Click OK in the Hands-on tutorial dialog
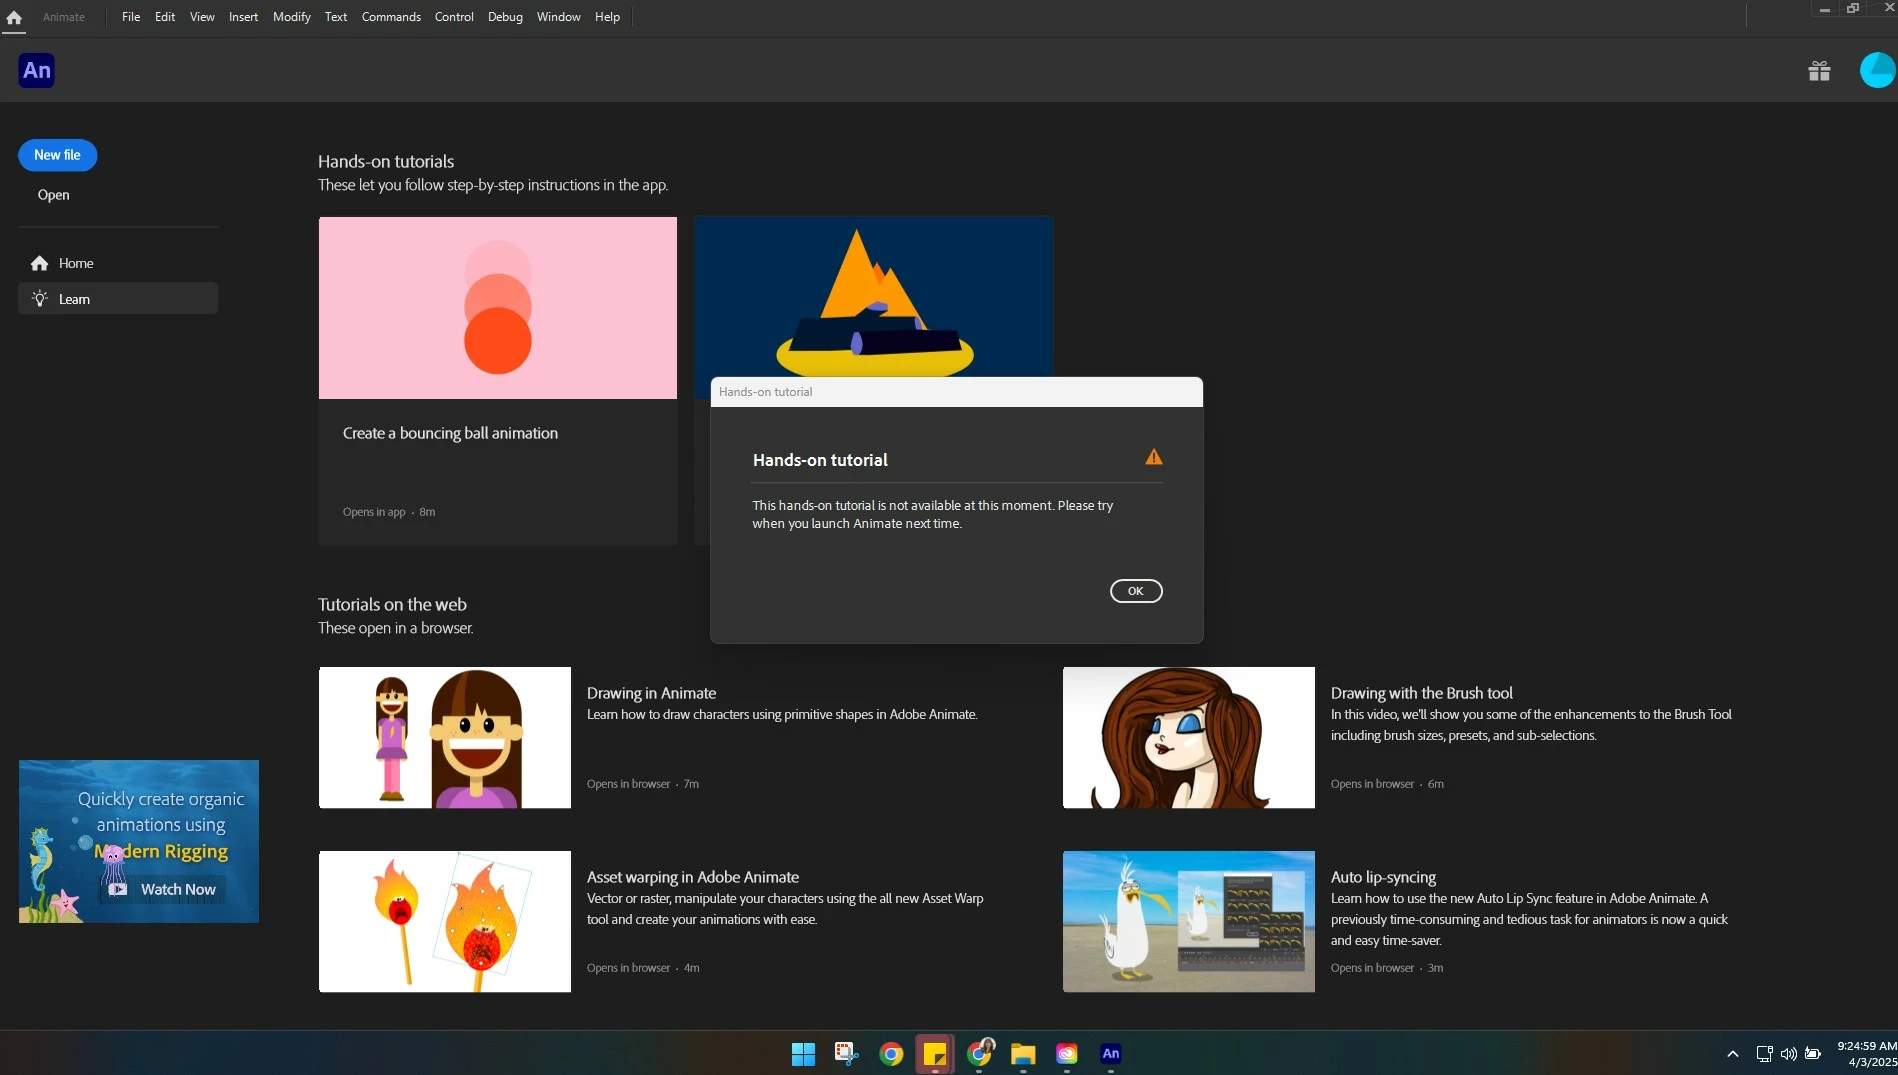 (1136, 591)
